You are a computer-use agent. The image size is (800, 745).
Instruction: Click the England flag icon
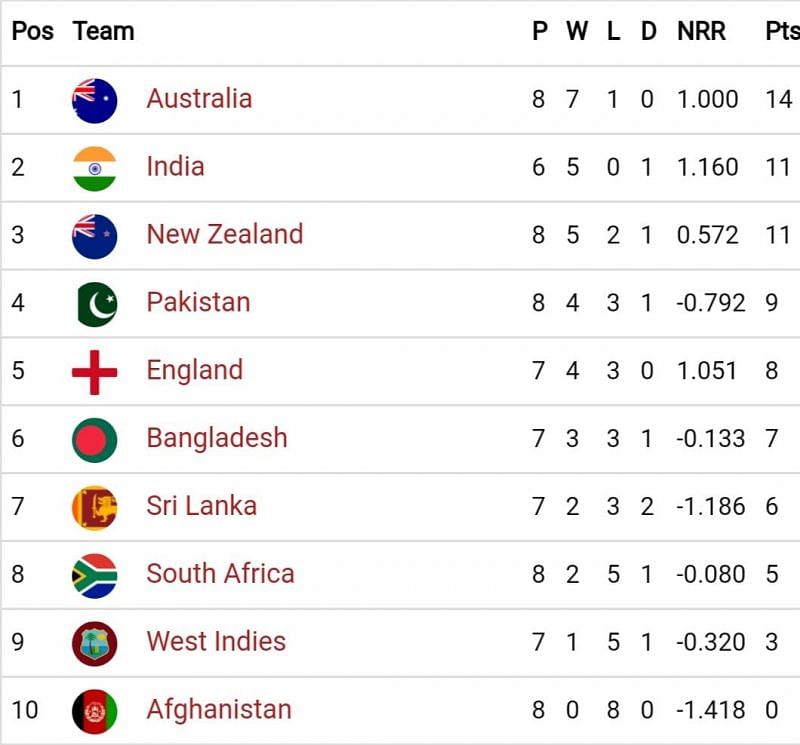tap(95, 372)
